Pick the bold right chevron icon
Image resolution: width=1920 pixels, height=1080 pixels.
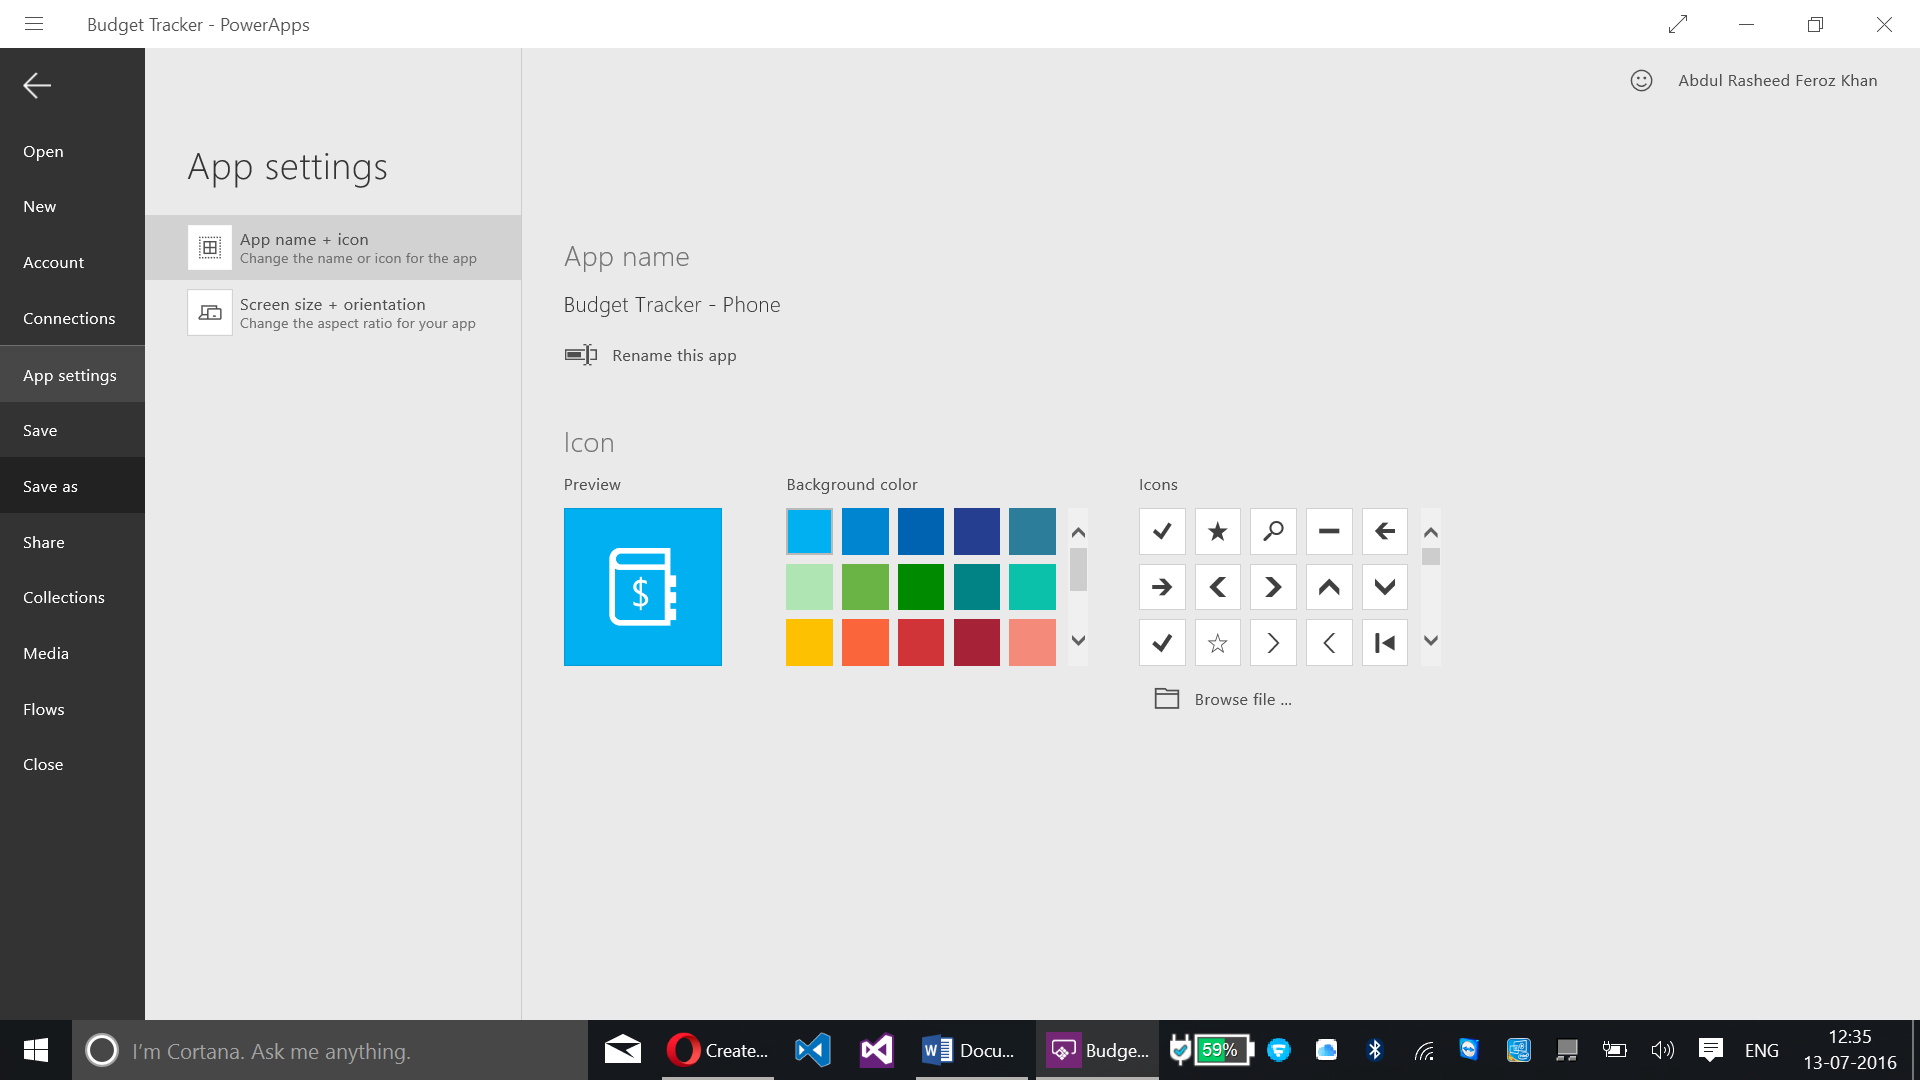pyautogui.click(x=1273, y=587)
